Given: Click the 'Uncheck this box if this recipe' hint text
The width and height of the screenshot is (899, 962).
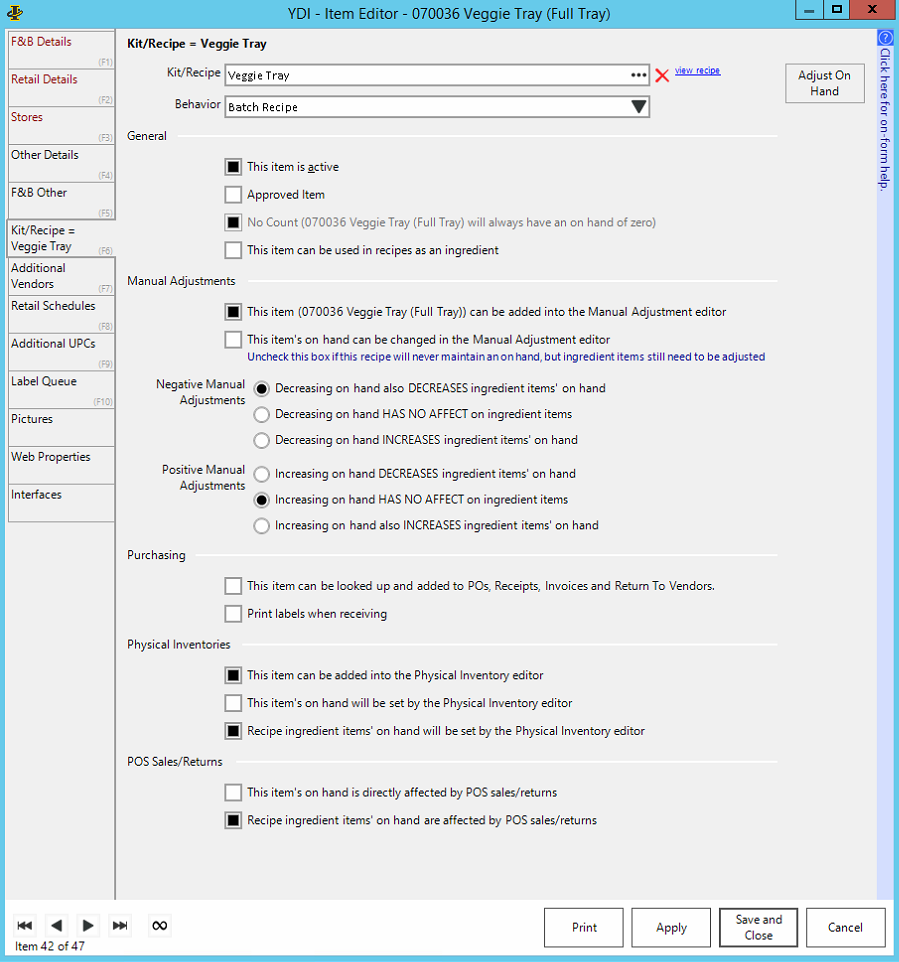Looking at the screenshot, I should (506, 356).
